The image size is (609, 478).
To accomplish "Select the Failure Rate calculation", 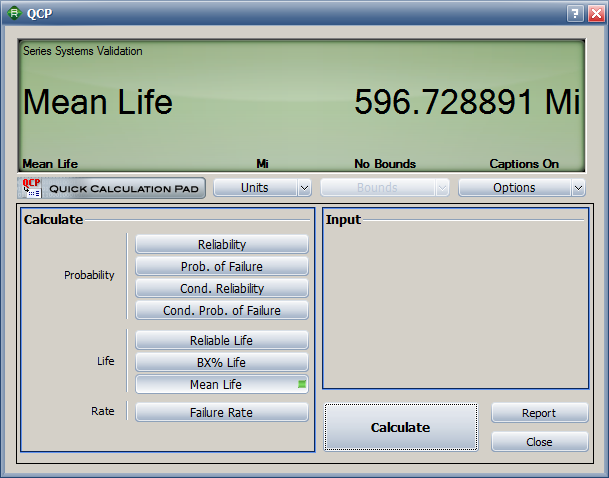I will click(x=222, y=412).
